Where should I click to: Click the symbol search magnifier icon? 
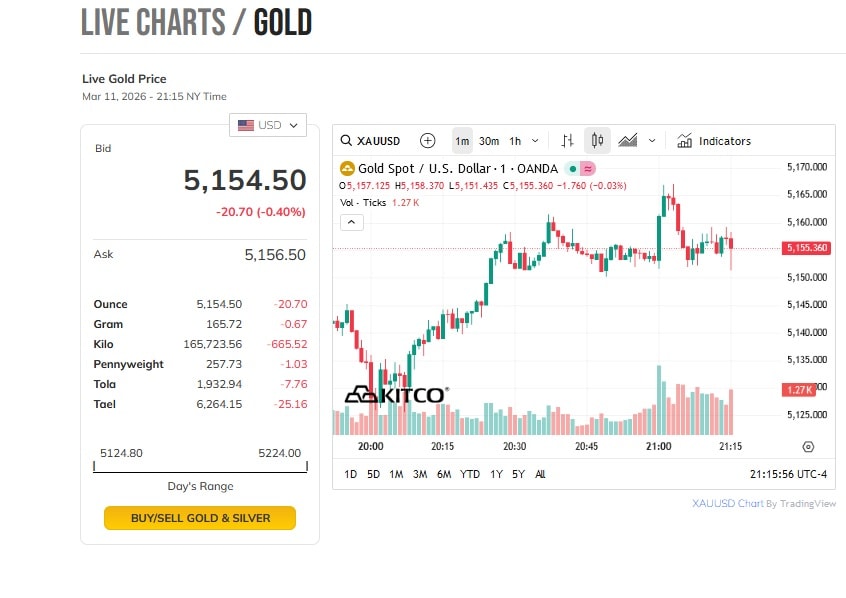pos(346,141)
